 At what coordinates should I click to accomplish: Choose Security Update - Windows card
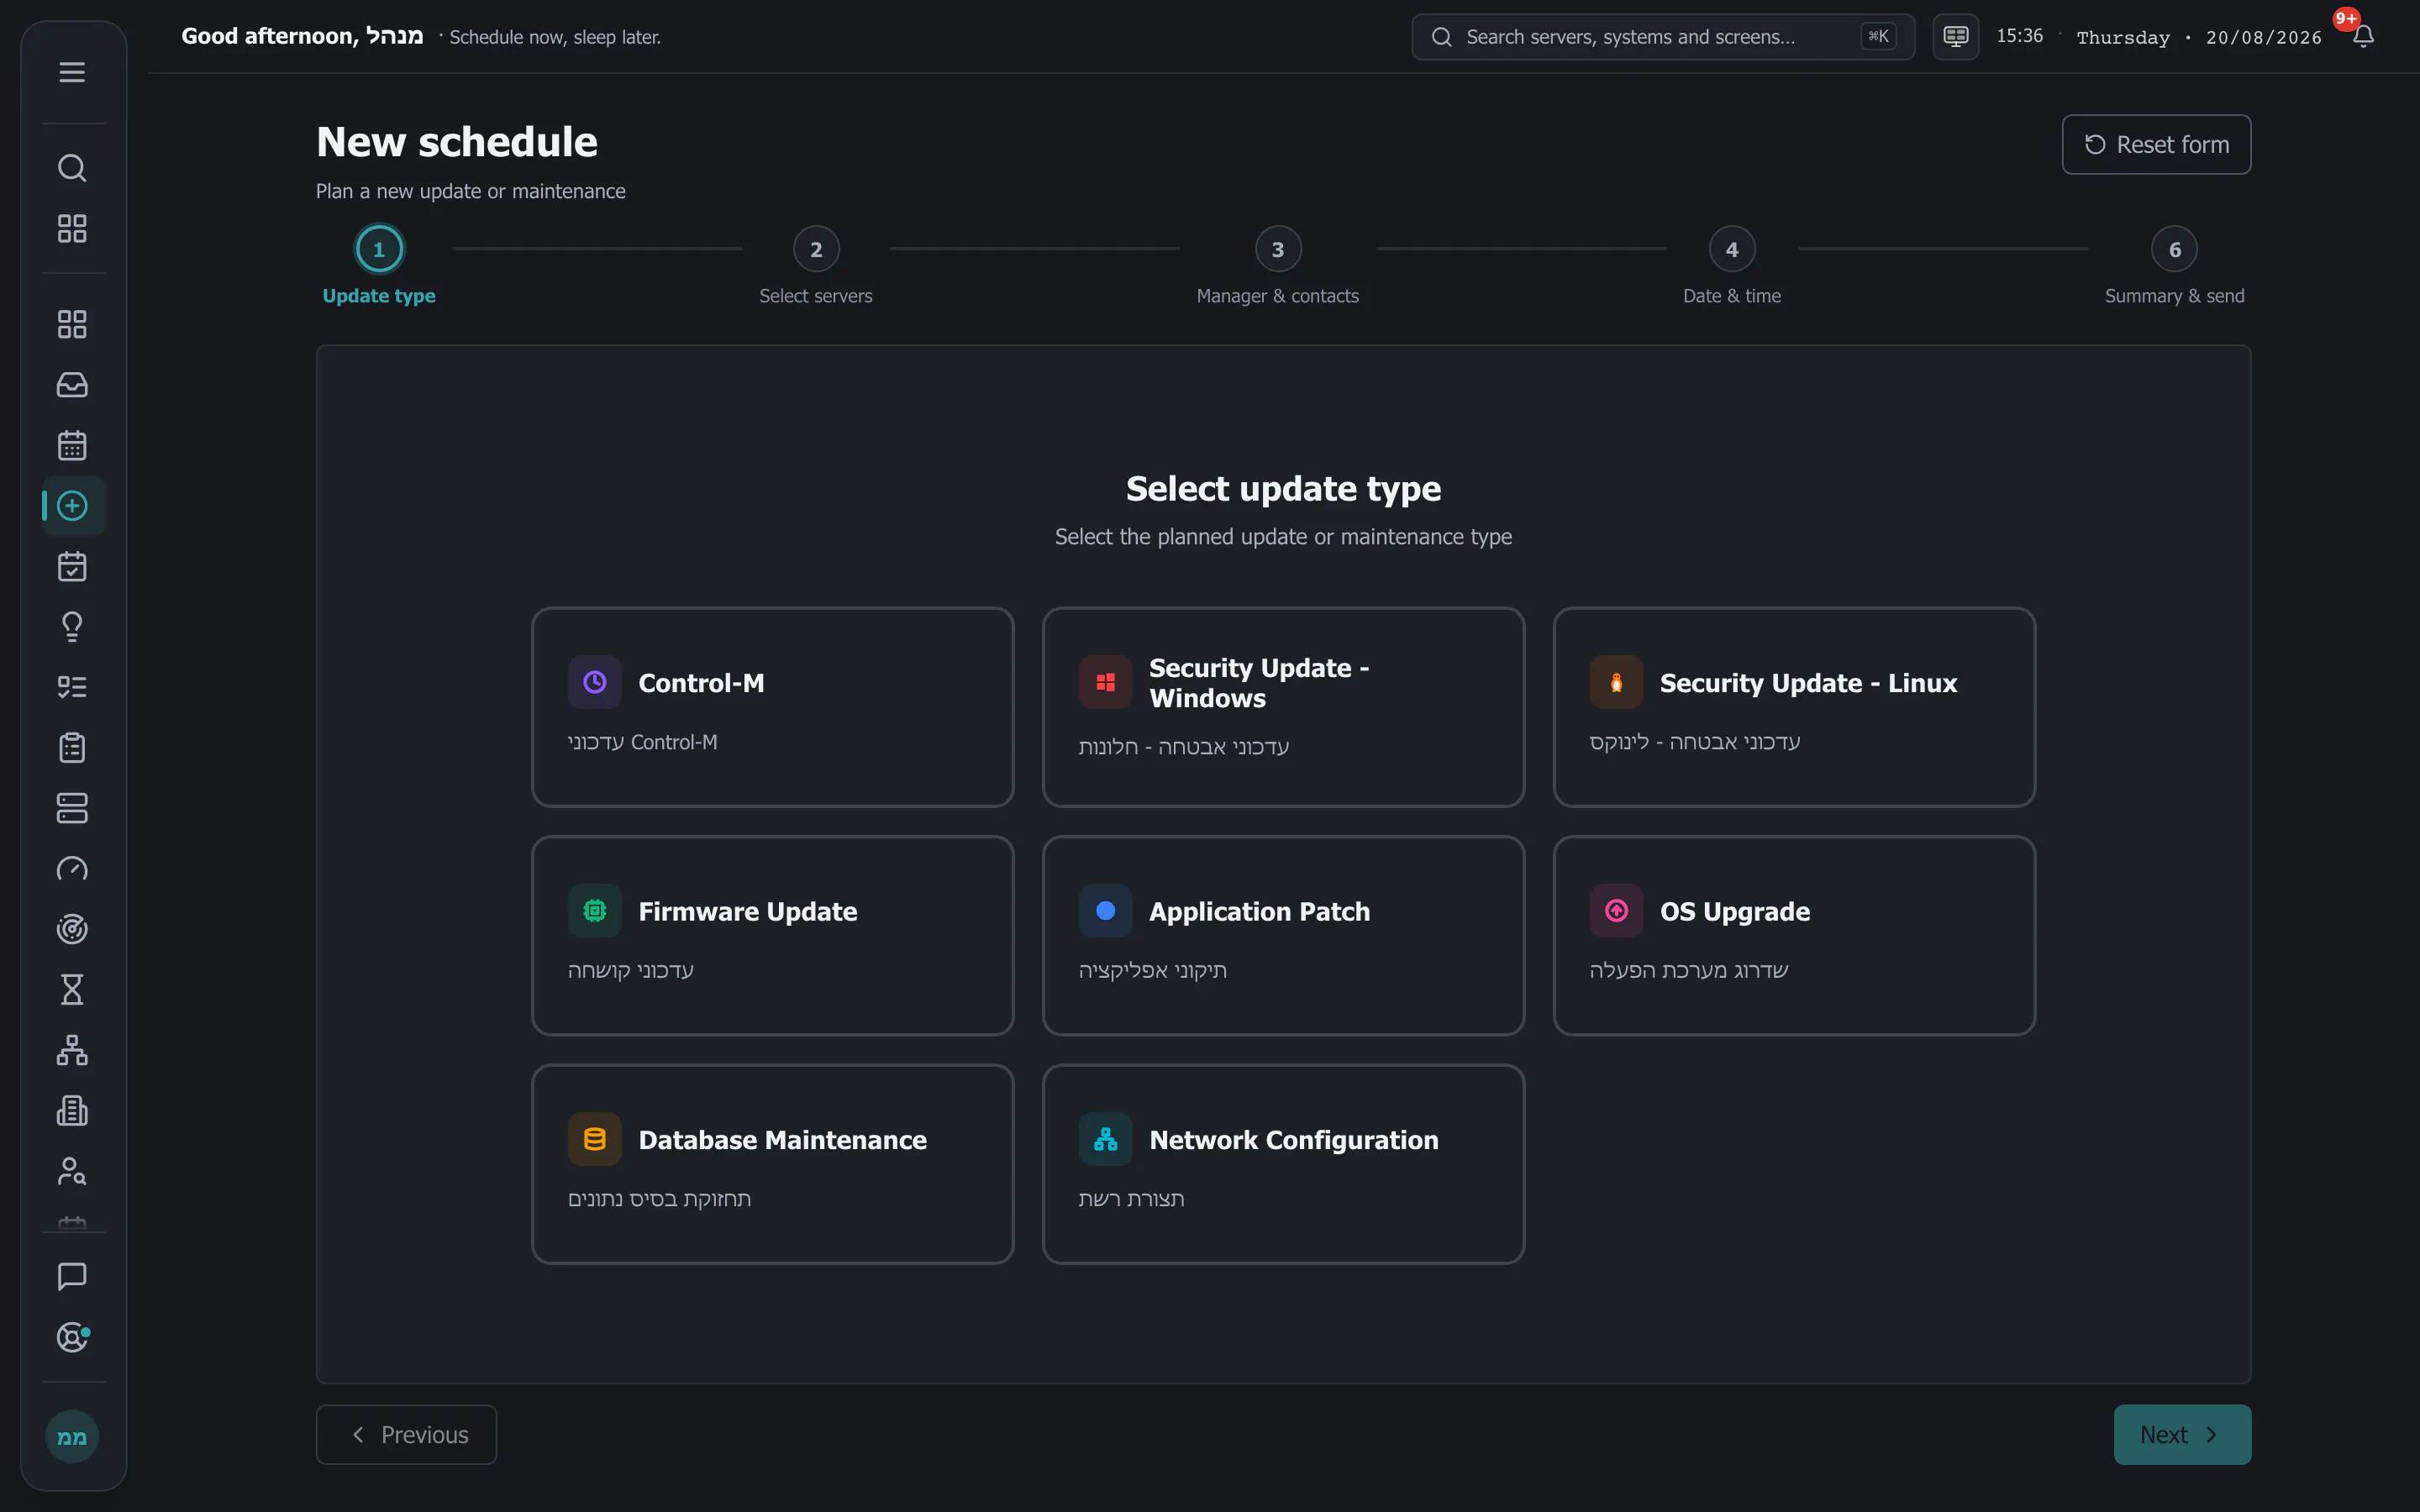pos(1283,707)
